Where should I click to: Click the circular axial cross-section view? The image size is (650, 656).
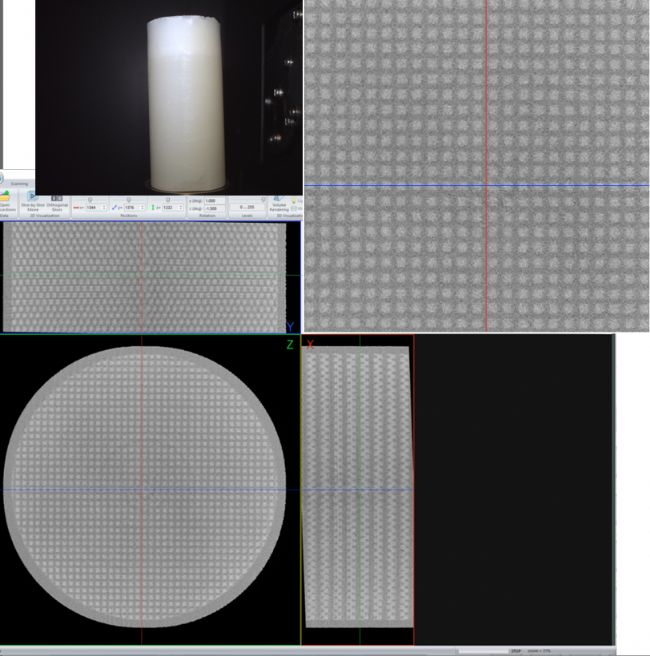pyautogui.click(x=145, y=490)
